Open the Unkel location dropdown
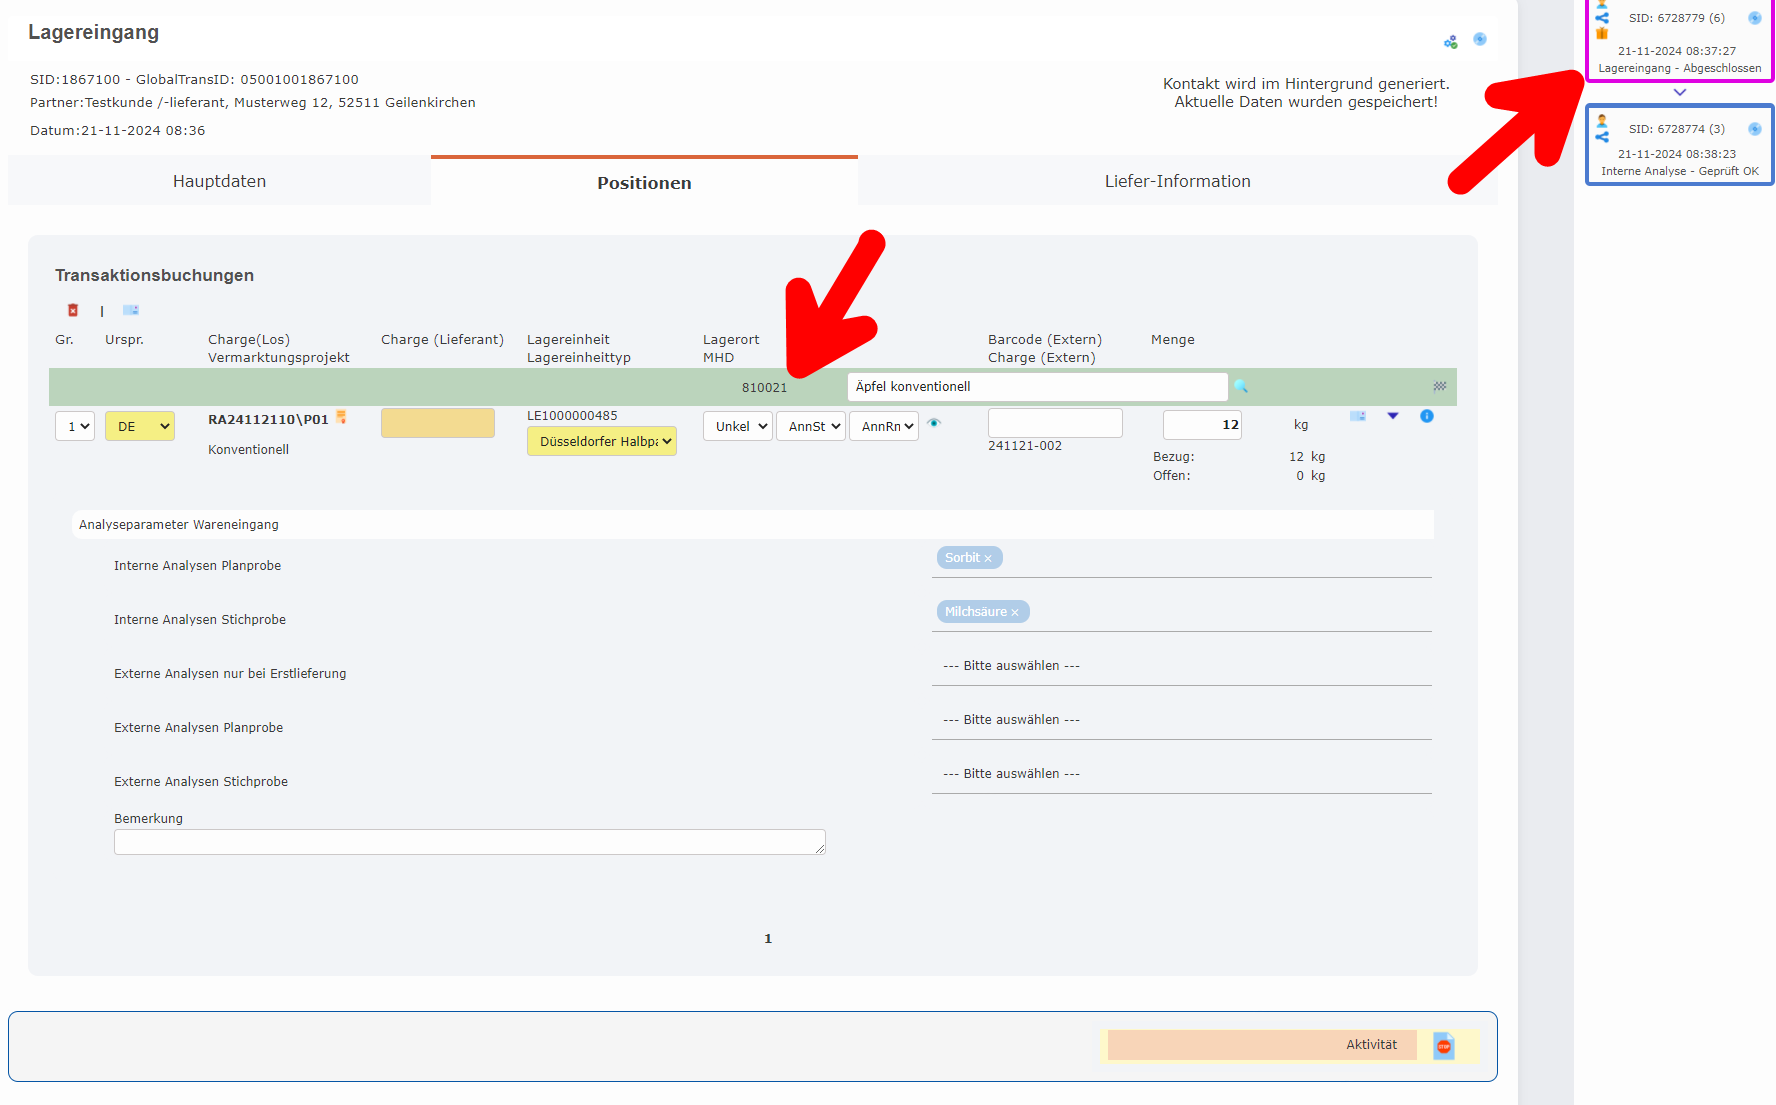 (737, 426)
